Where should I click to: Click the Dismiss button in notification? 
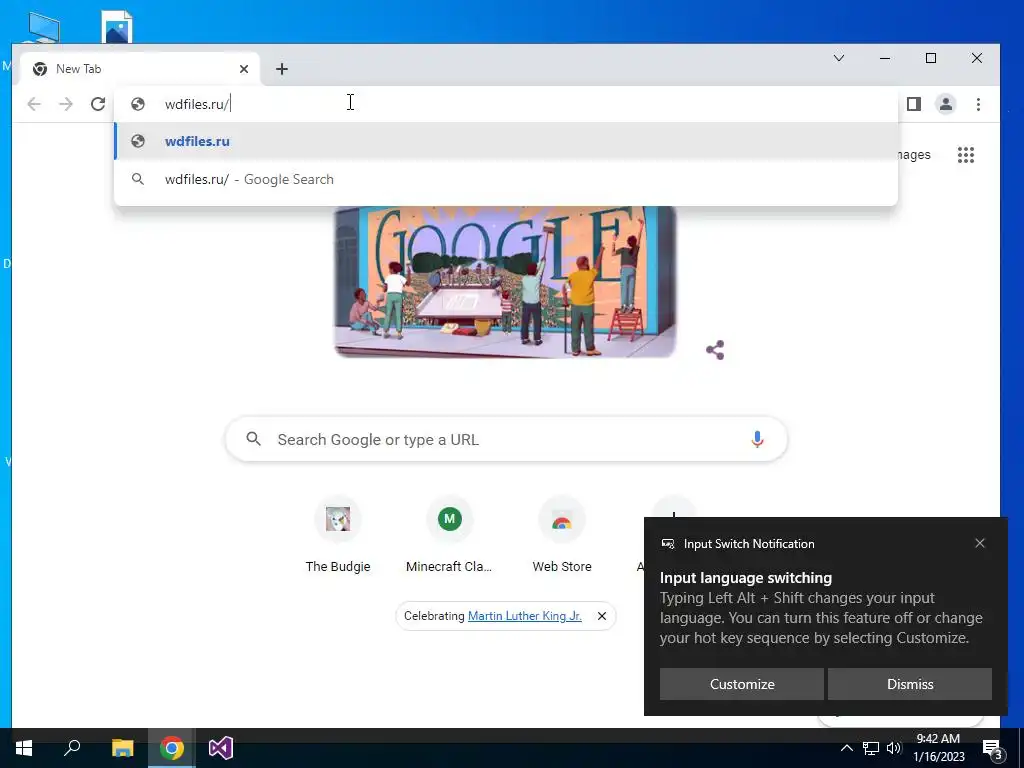coord(910,684)
